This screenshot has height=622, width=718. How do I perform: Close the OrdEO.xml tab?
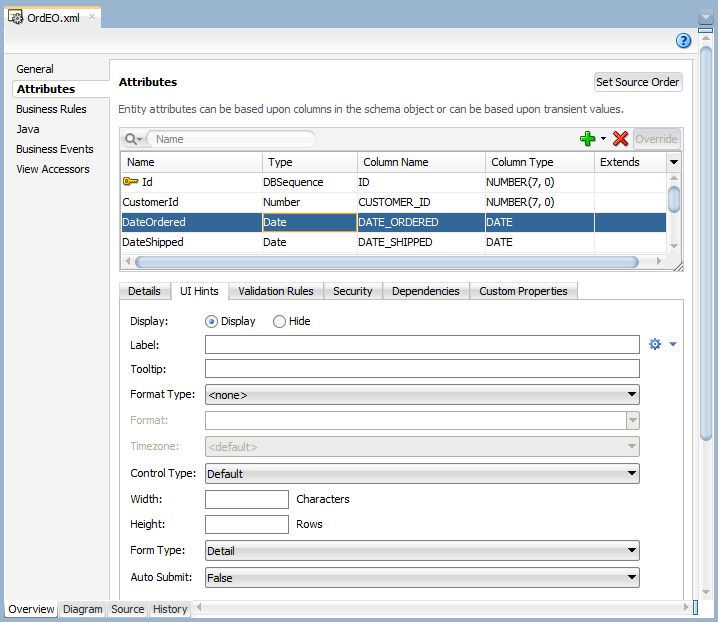pyautogui.click(x=92, y=17)
